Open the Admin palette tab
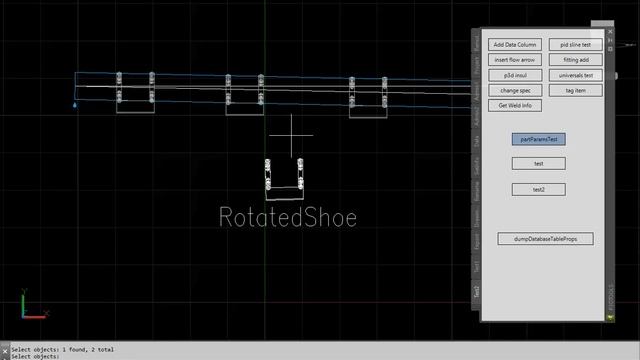The image size is (640, 360). pyautogui.click(x=476, y=92)
